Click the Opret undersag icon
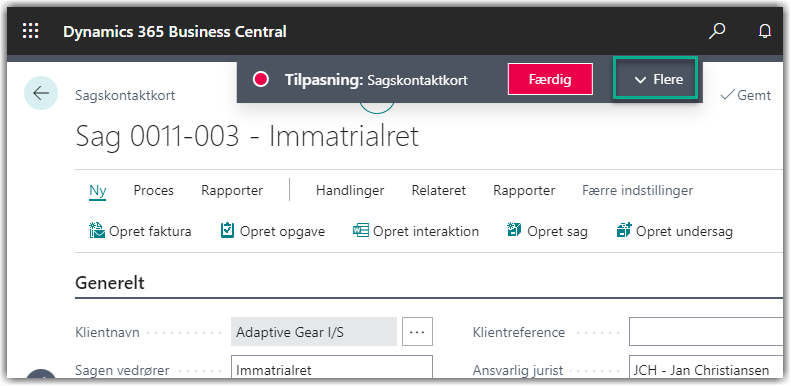Screen dimensions: 791x386 pos(624,231)
